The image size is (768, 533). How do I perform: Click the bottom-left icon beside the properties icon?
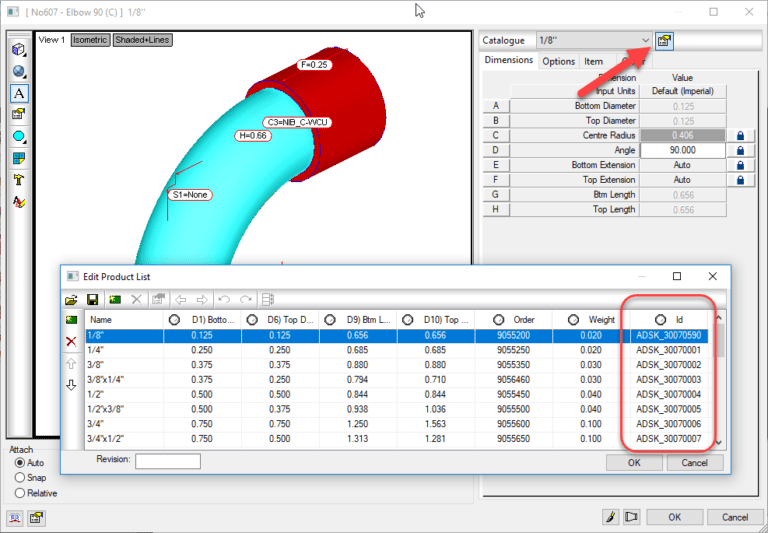click(15, 517)
